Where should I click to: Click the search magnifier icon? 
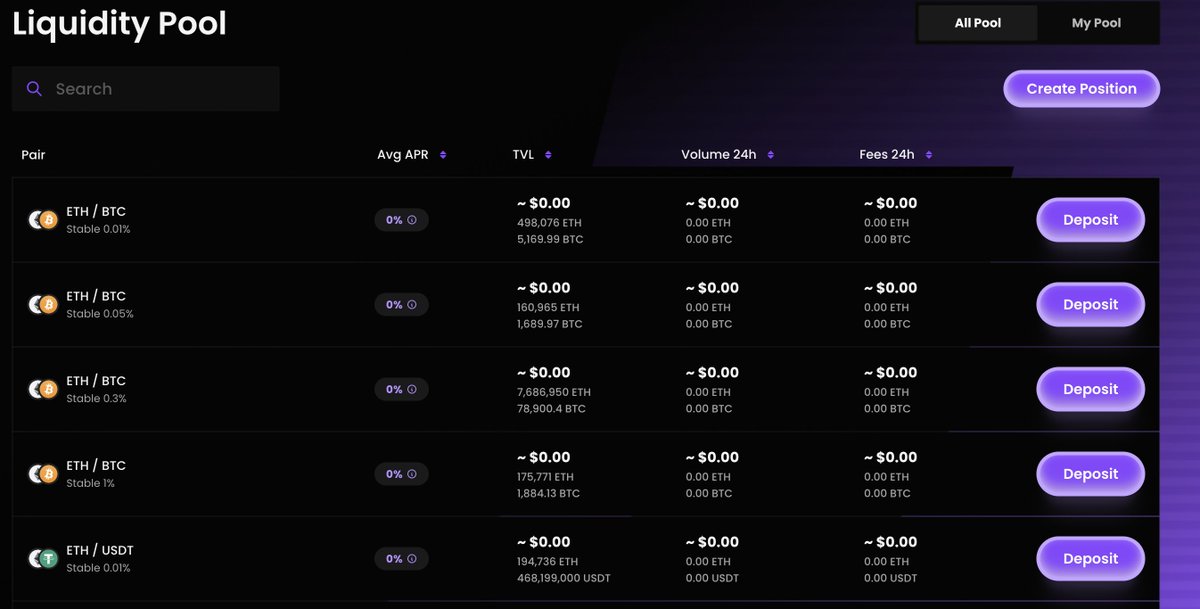34,89
